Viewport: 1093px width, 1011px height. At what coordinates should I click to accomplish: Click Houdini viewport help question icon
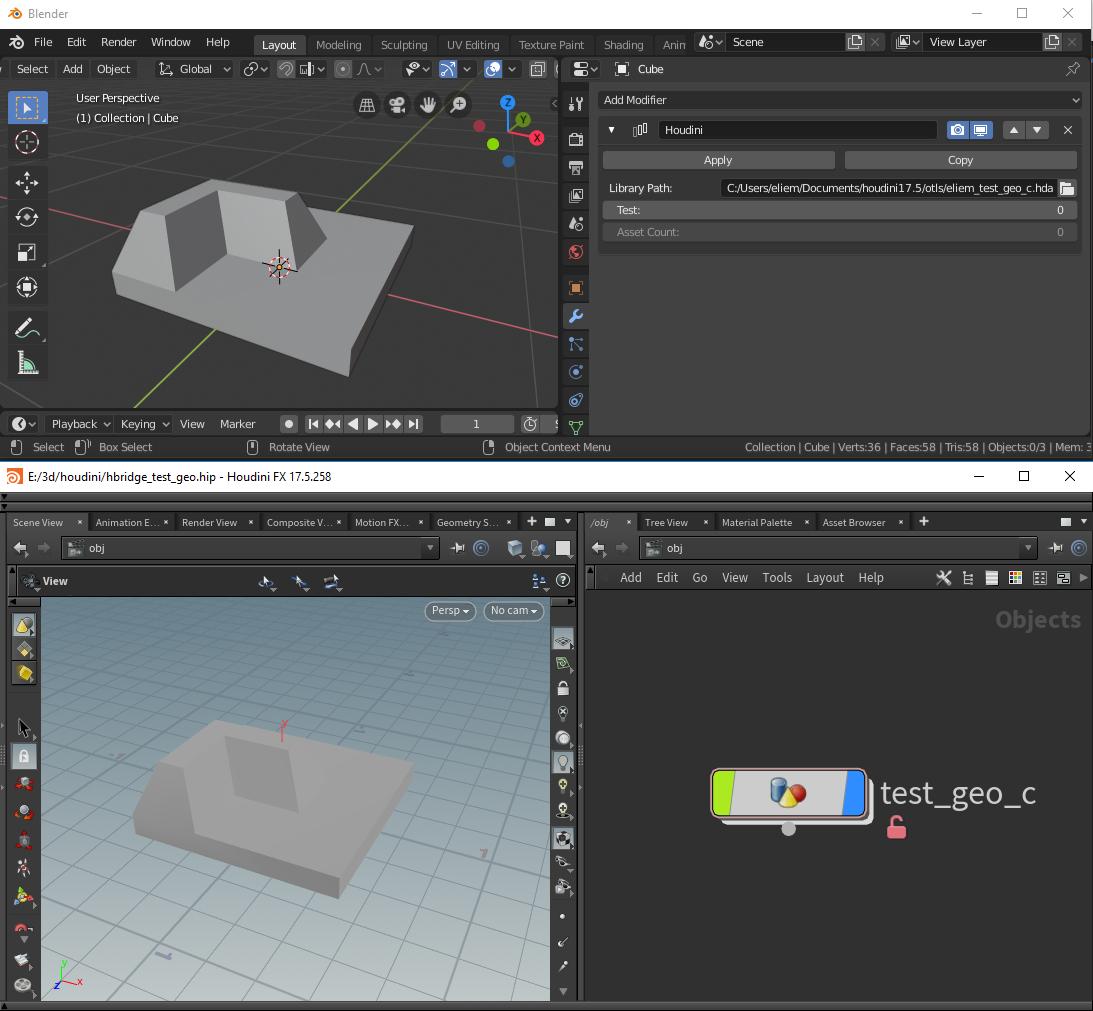click(563, 580)
